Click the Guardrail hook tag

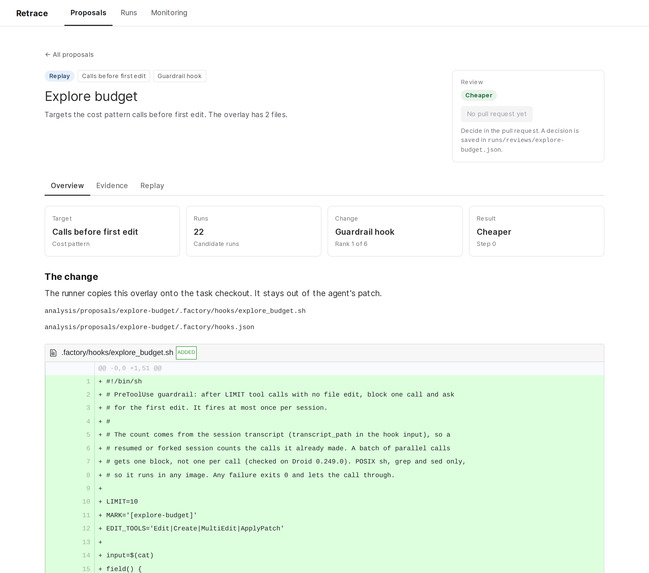pyautogui.click(x=179, y=76)
